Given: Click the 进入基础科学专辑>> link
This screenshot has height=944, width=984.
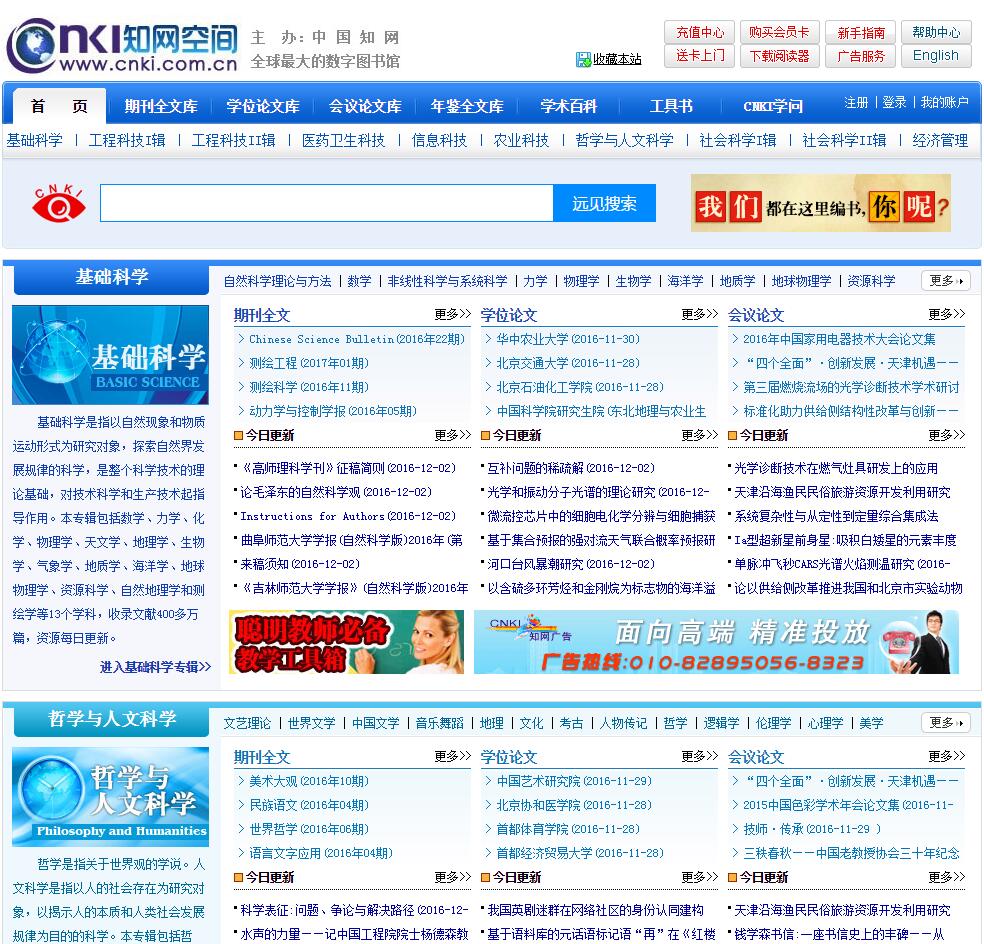Looking at the screenshot, I should pyautogui.click(x=156, y=667).
